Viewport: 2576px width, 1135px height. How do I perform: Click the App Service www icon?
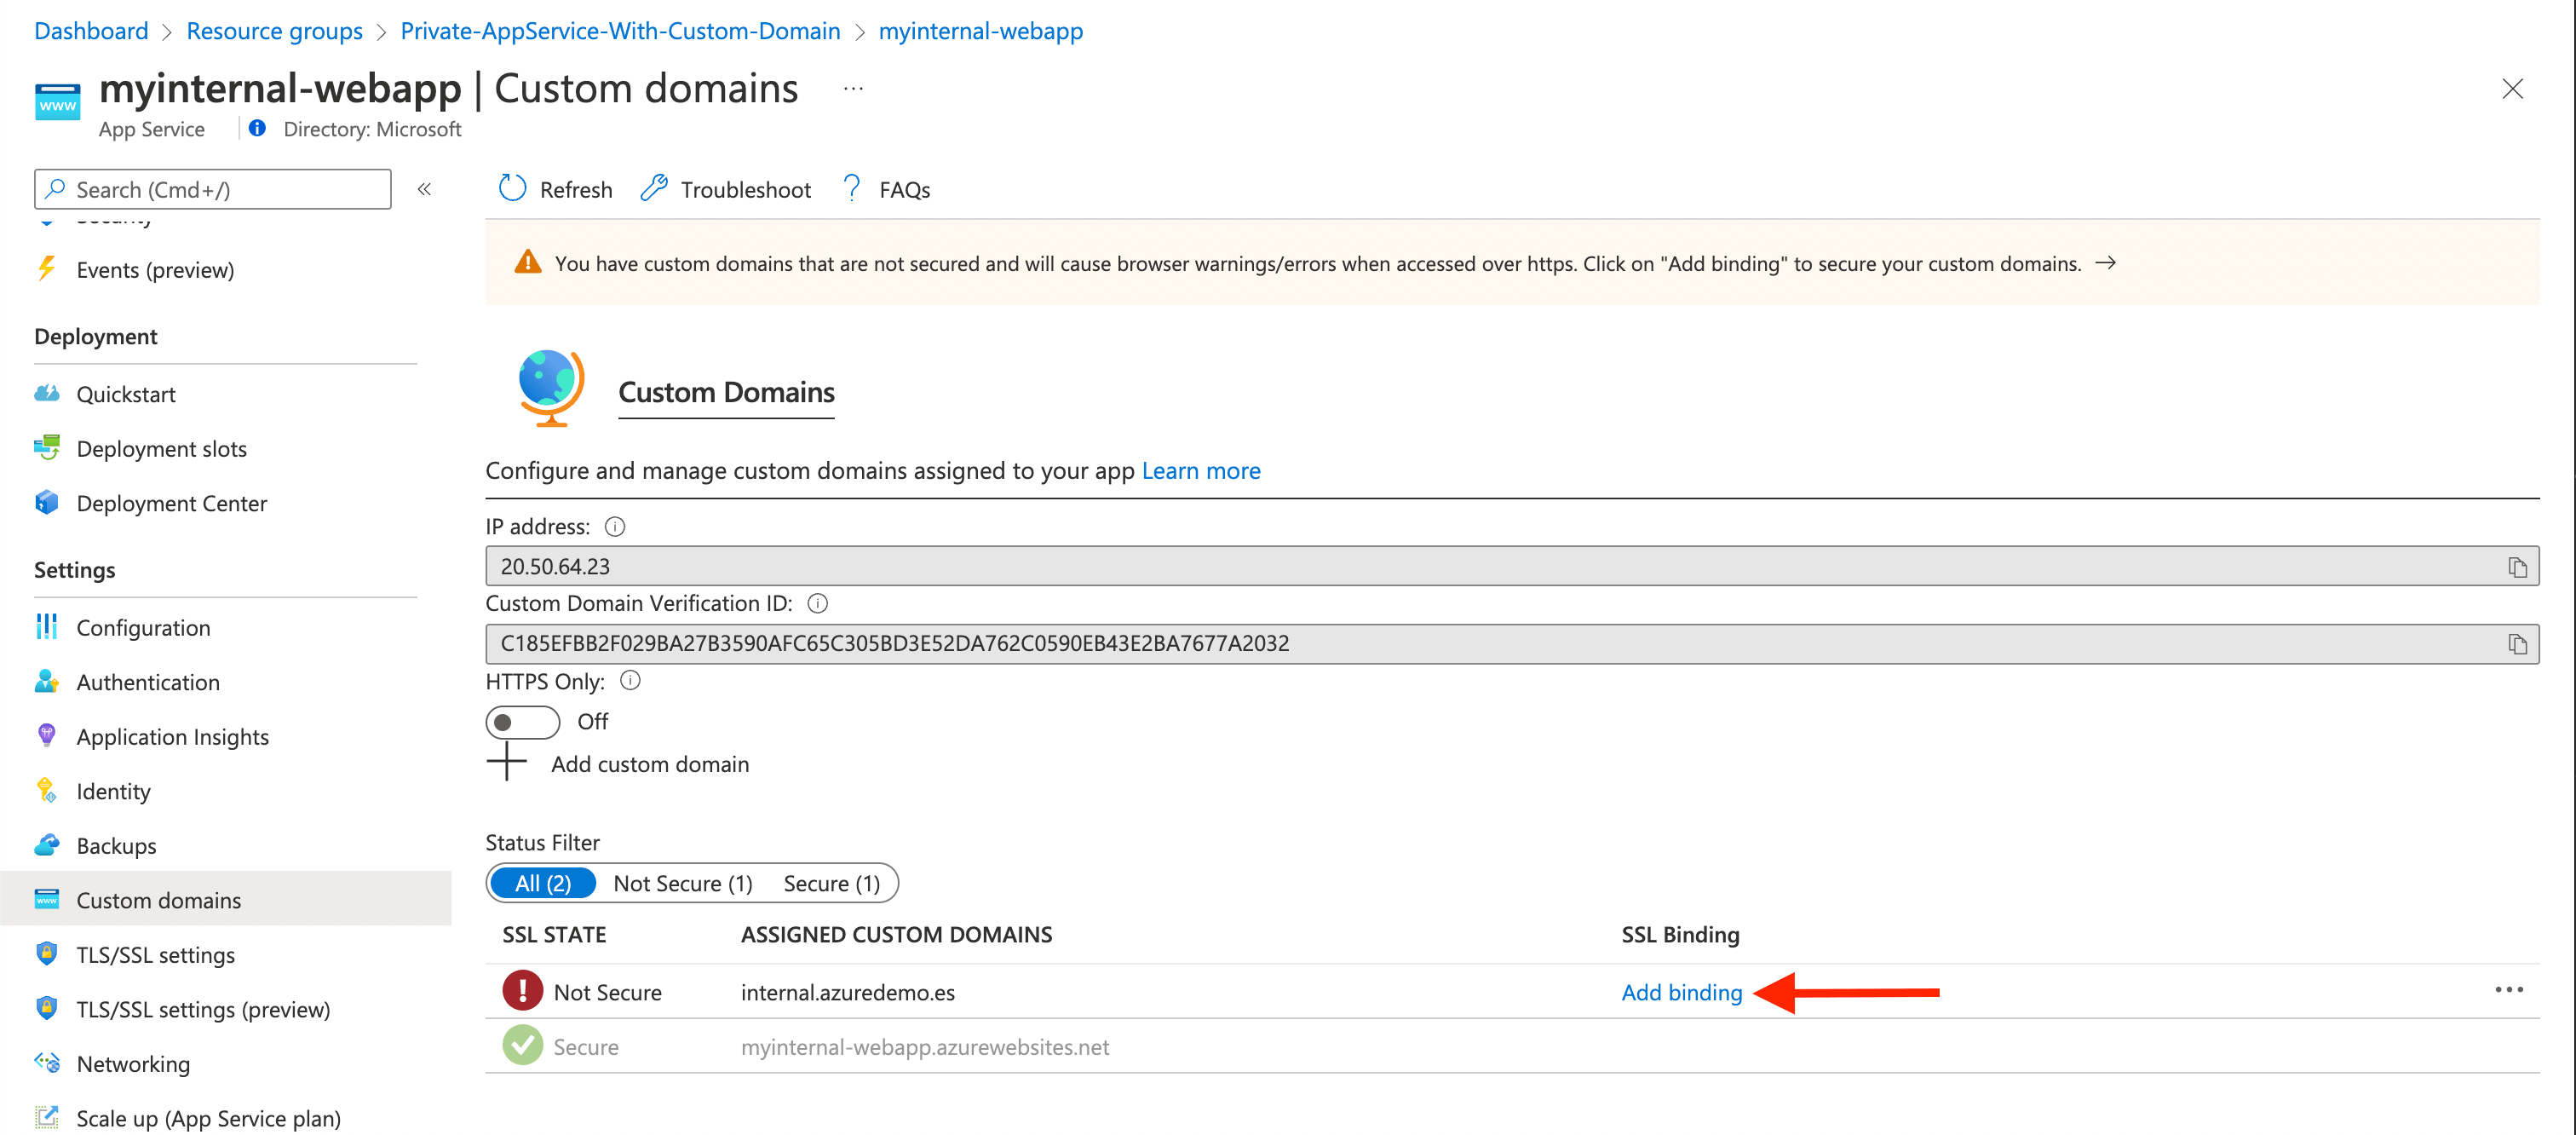click(x=57, y=102)
